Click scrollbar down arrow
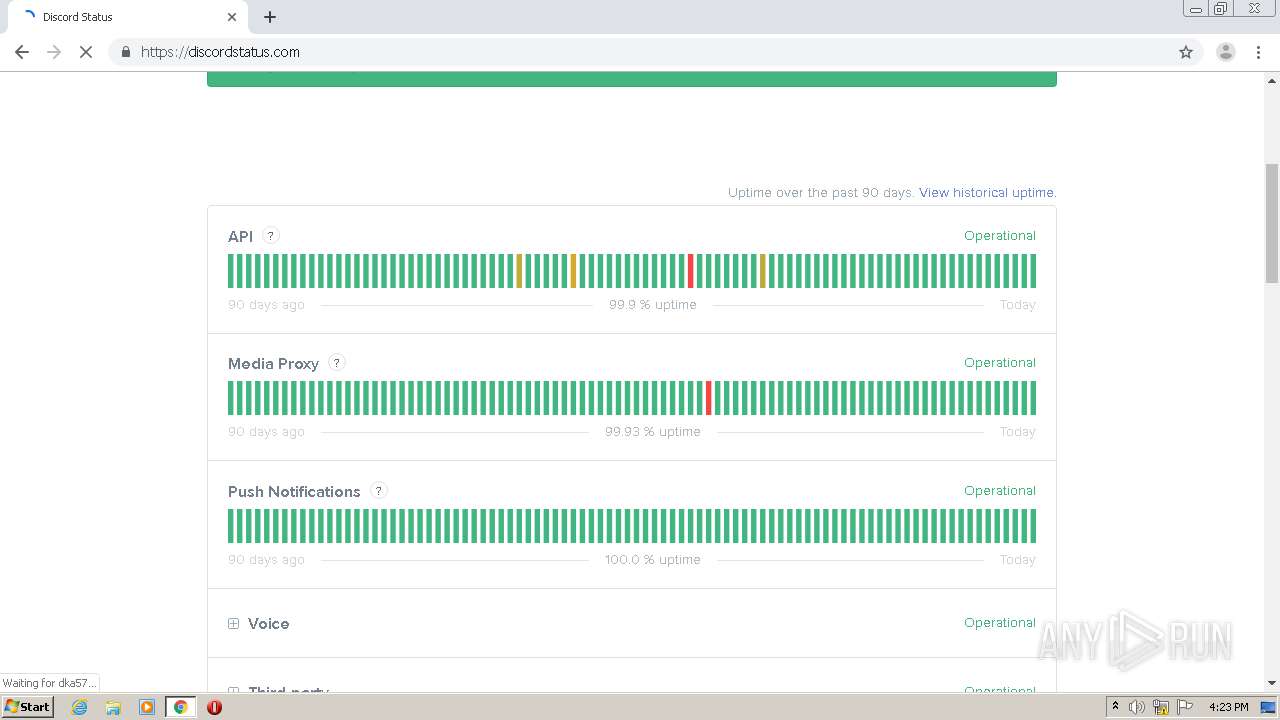The image size is (1280, 720). 1271,682
